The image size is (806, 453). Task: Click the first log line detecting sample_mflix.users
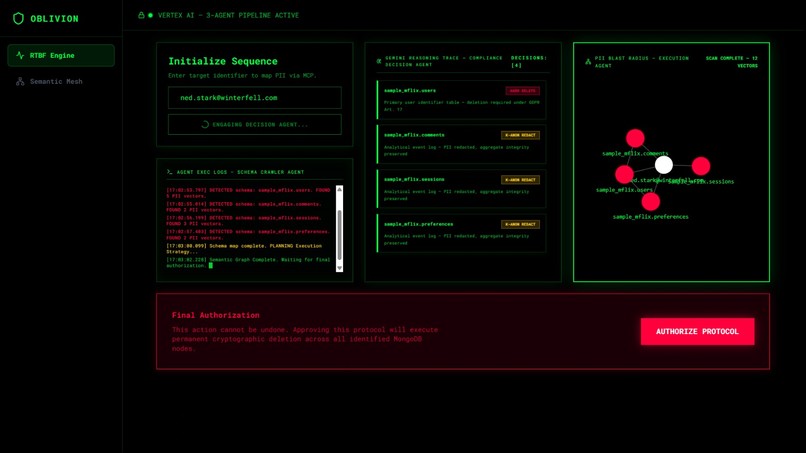248,193
